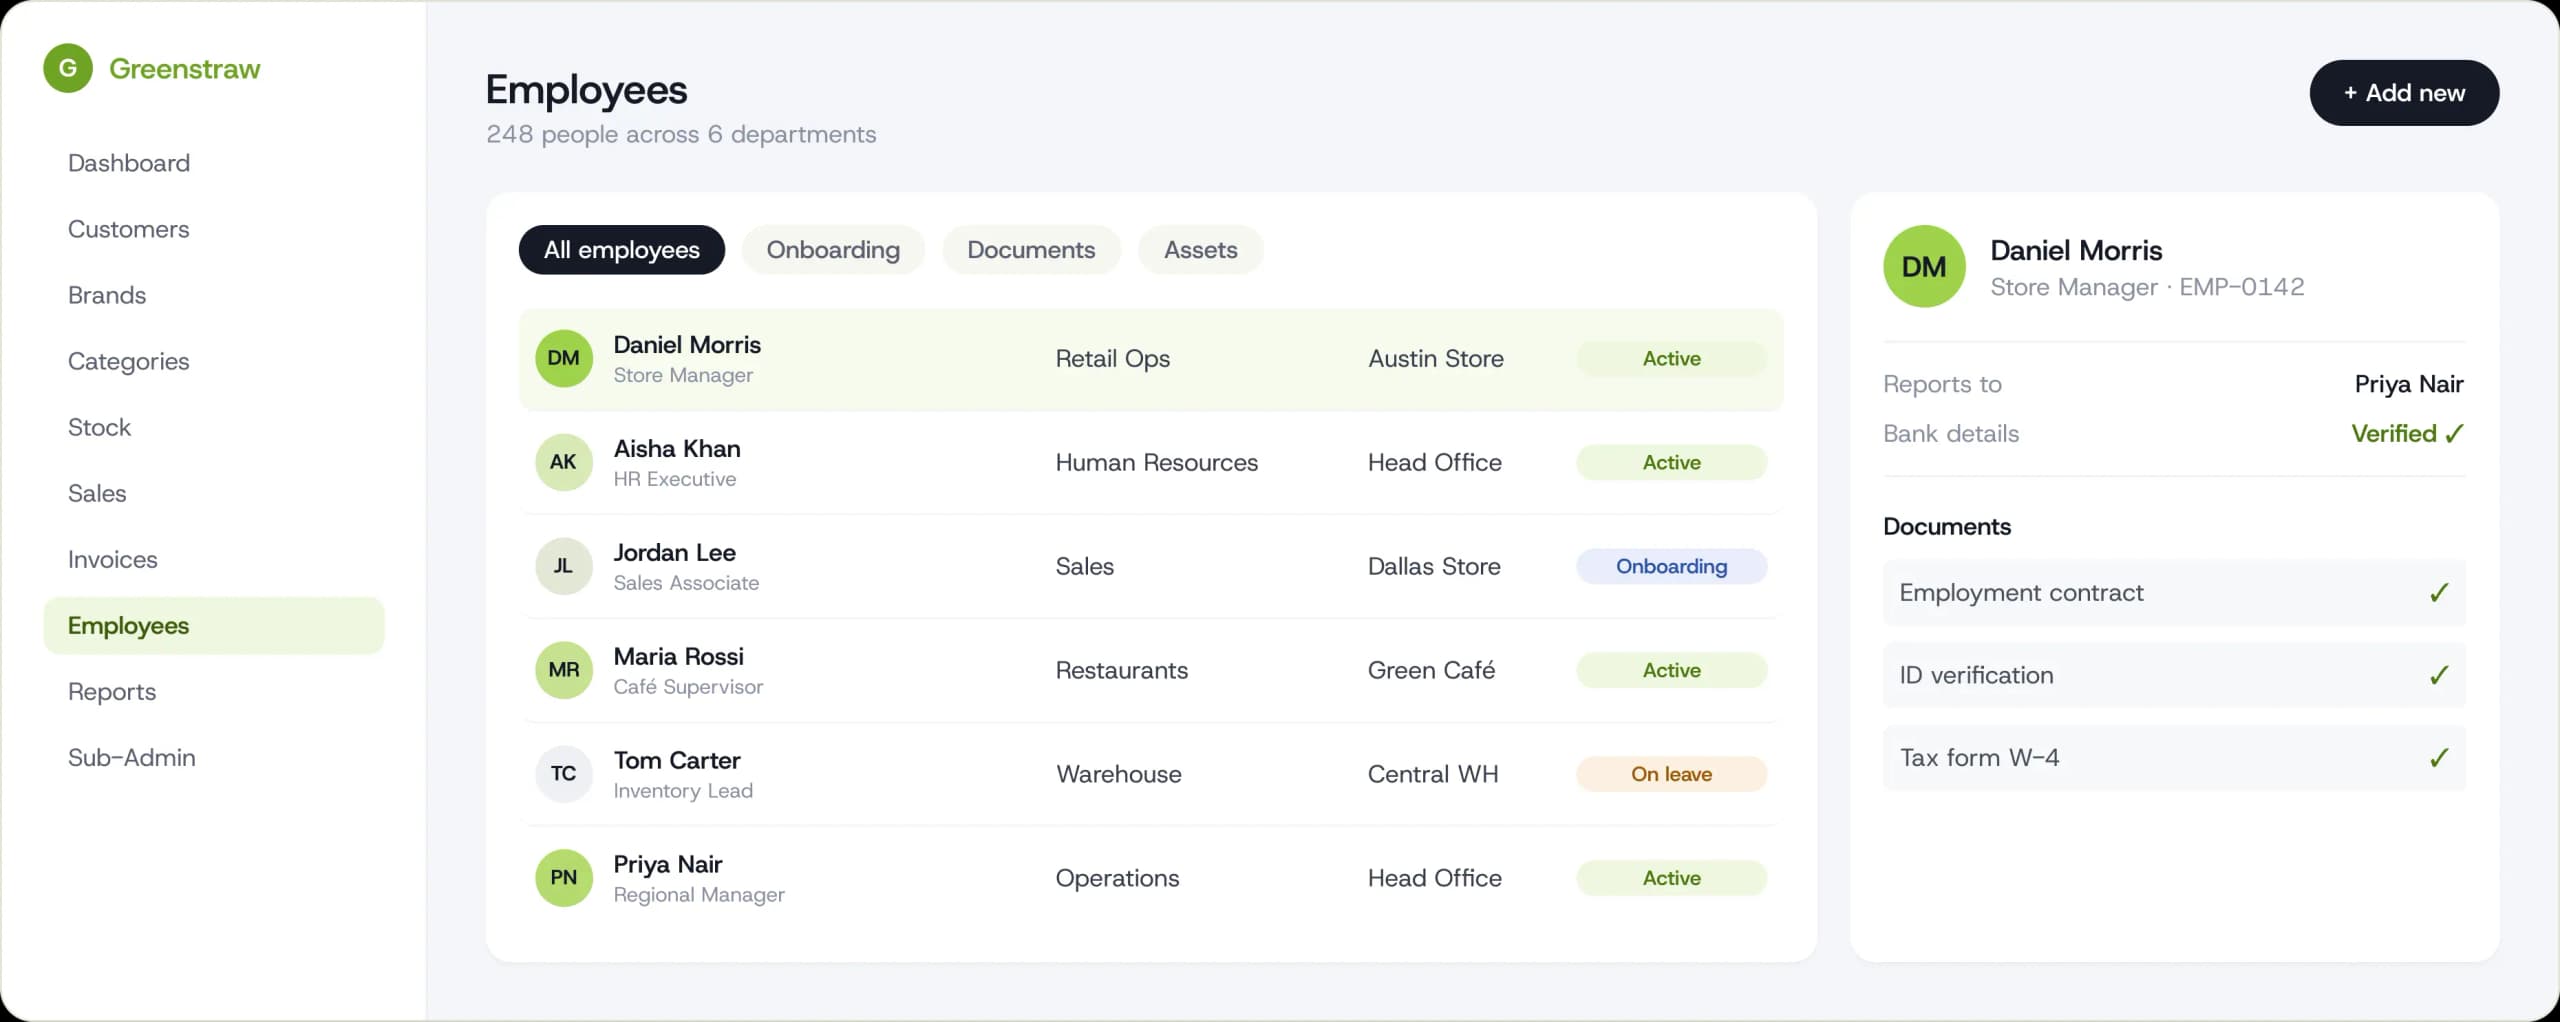The height and width of the screenshot is (1022, 2560).
Task: Select Employees in the sidebar
Action: tap(214, 626)
